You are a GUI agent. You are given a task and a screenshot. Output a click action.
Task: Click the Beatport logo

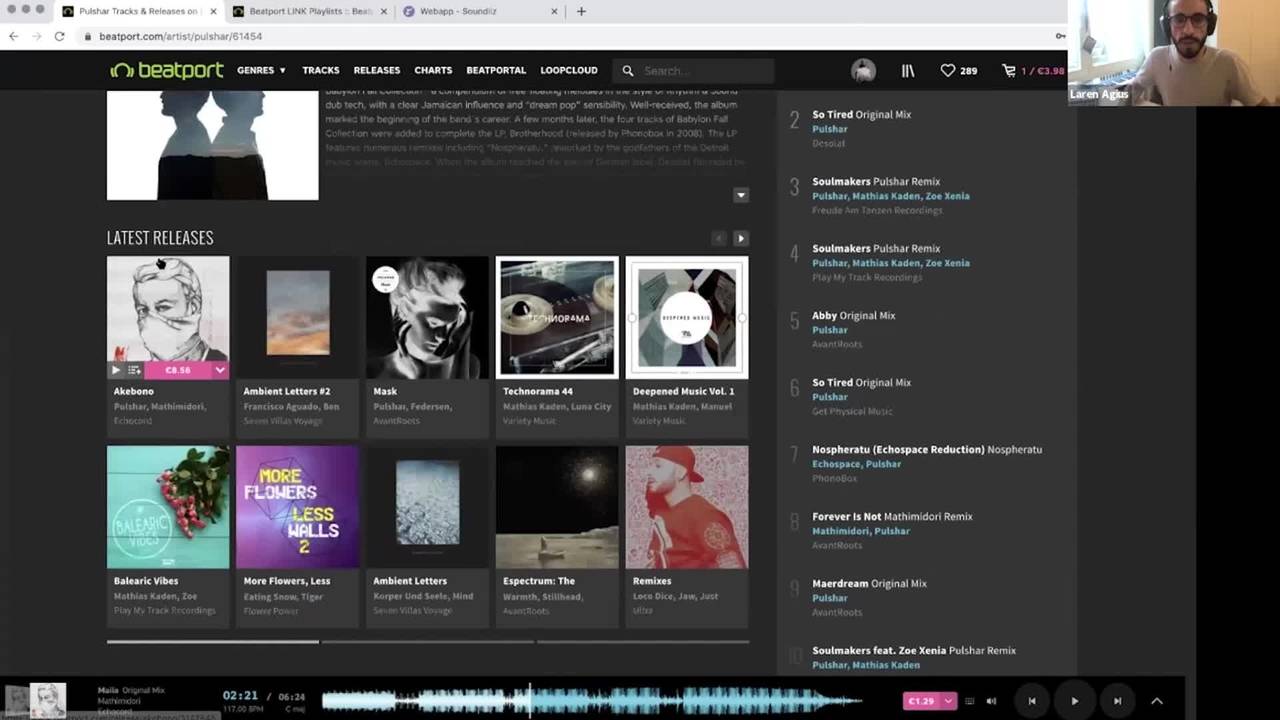click(x=167, y=70)
